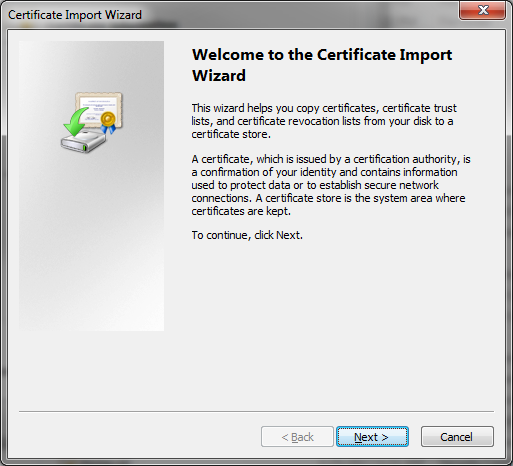Click the To continue, click Next line
This screenshot has width=513, height=466.
pyautogui.click(x=247, y=235)
